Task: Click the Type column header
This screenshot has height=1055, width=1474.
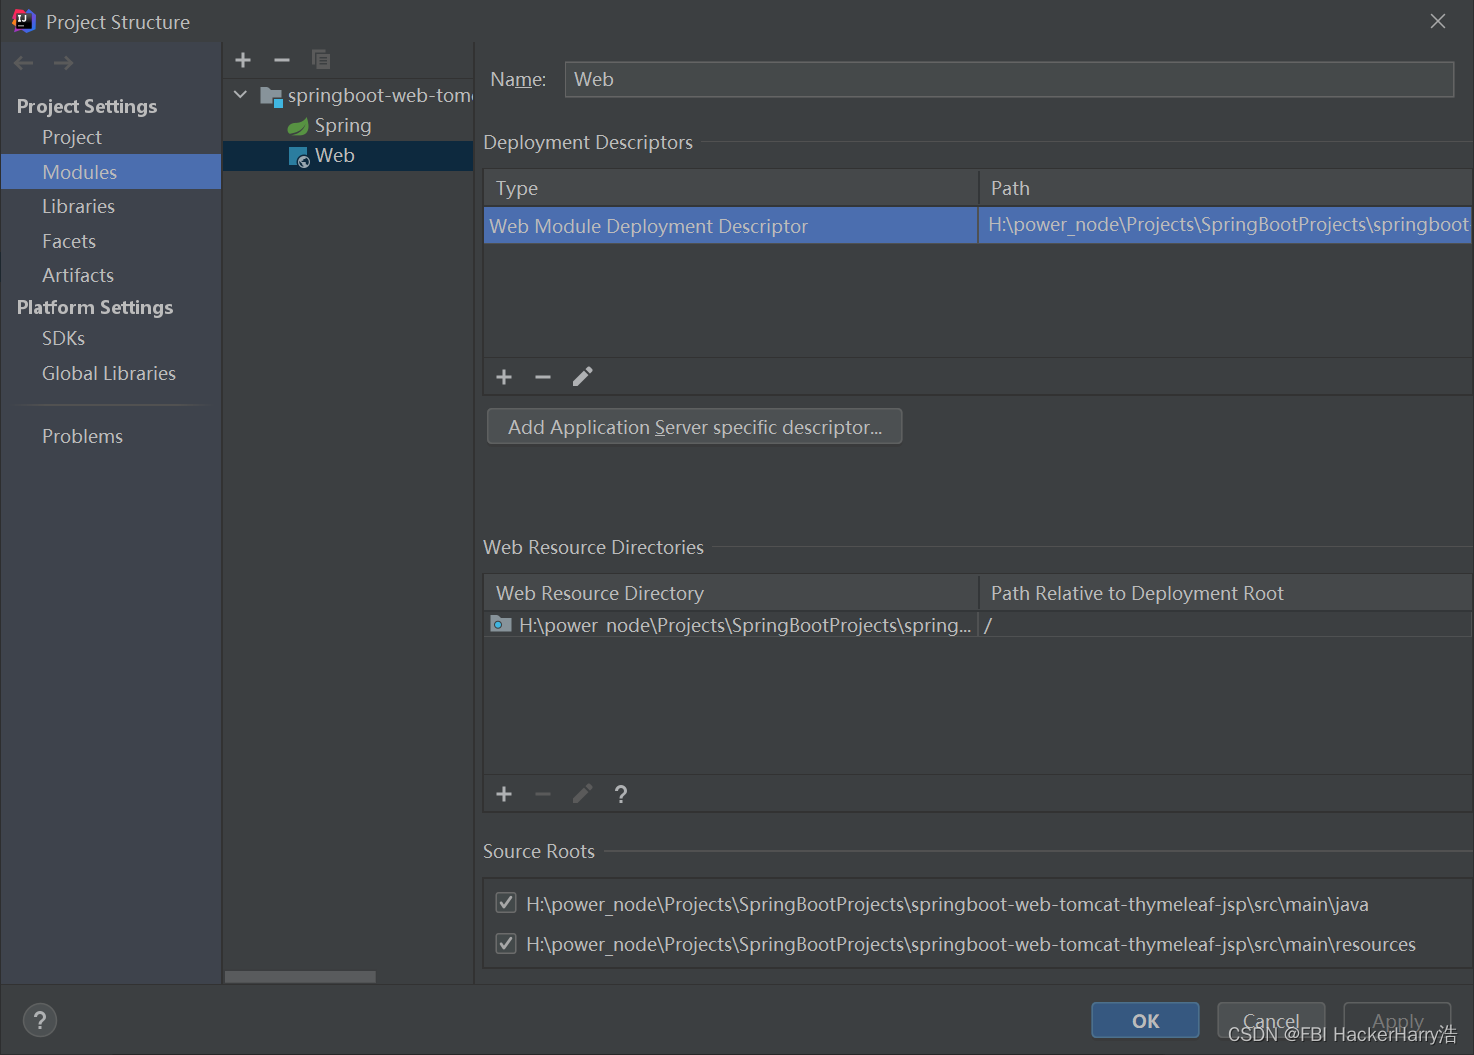Action: click(731, 188)
